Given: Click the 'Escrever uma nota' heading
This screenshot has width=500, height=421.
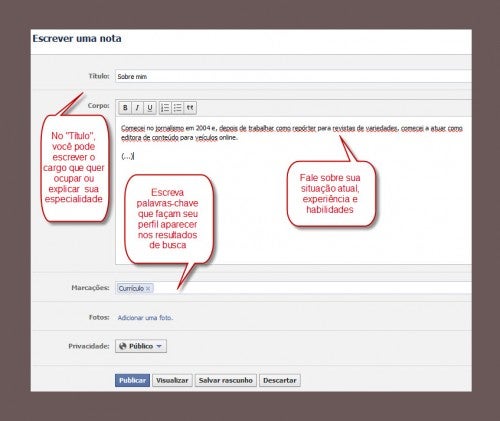Looking at the screenshot, I should tap(77, 39).
